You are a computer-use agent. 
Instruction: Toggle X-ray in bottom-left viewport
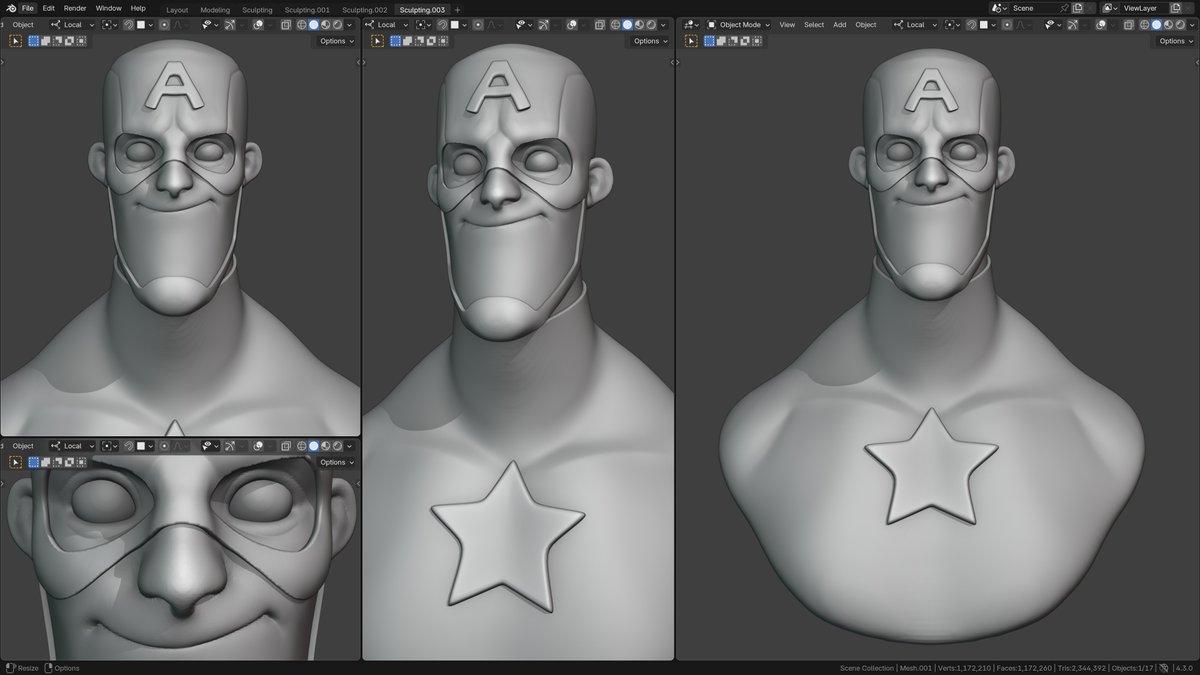pos(286,446)
